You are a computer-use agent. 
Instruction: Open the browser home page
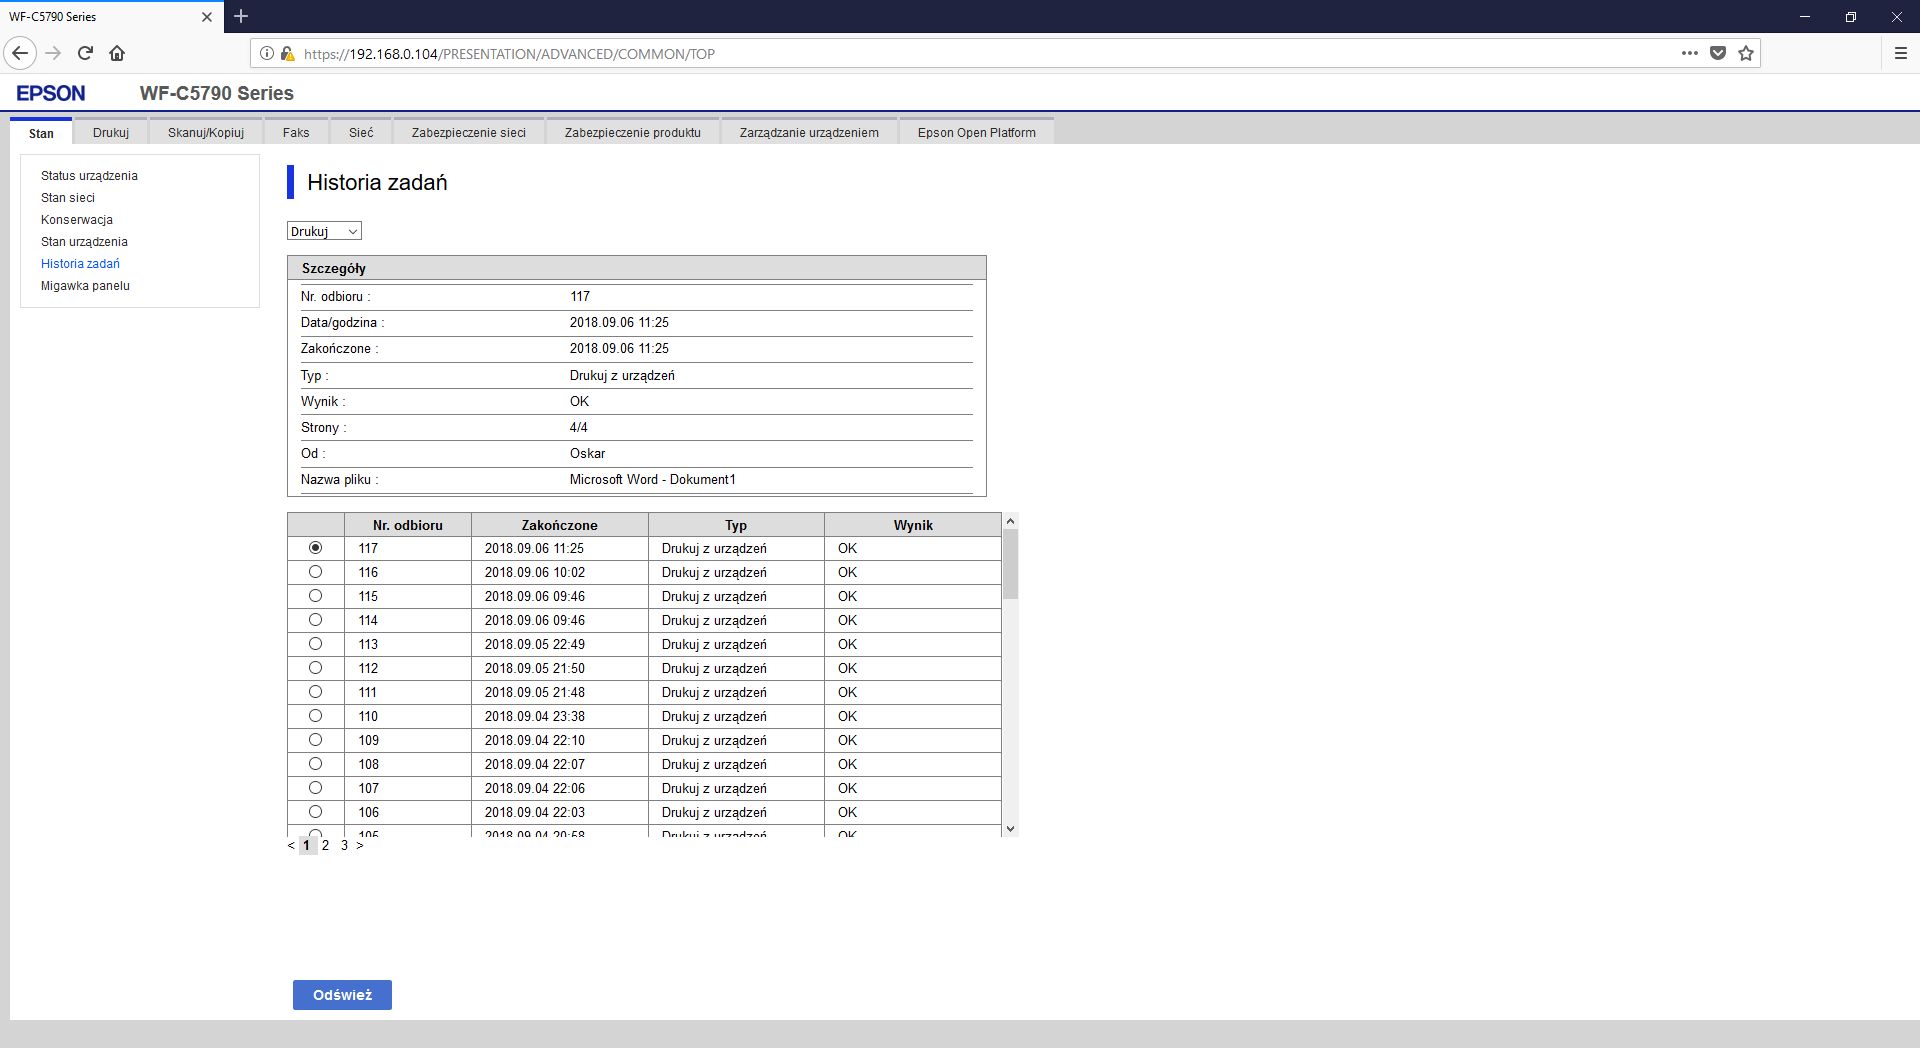(x=117, y=53)
